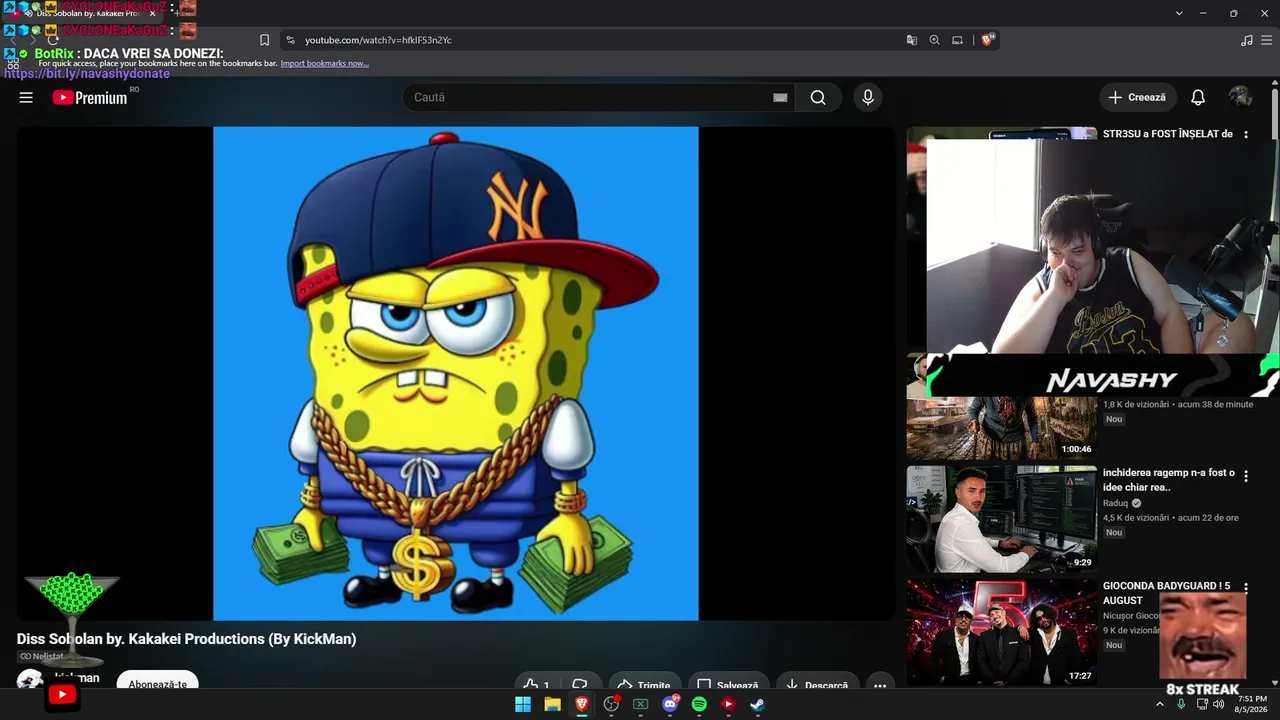Expand the tab search chevron

coord(1179,13)
